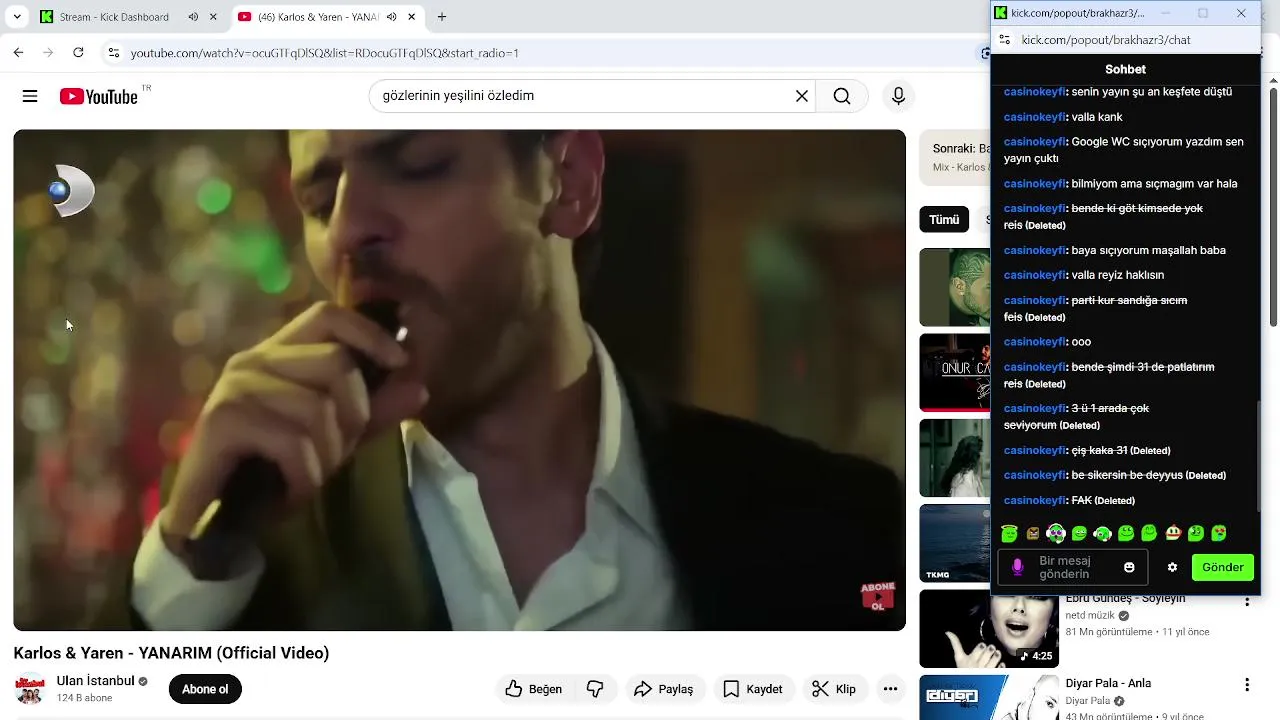
Task: Subscribe using the Abone ol button
Action: pyautogui.click(x=205, y=689)
